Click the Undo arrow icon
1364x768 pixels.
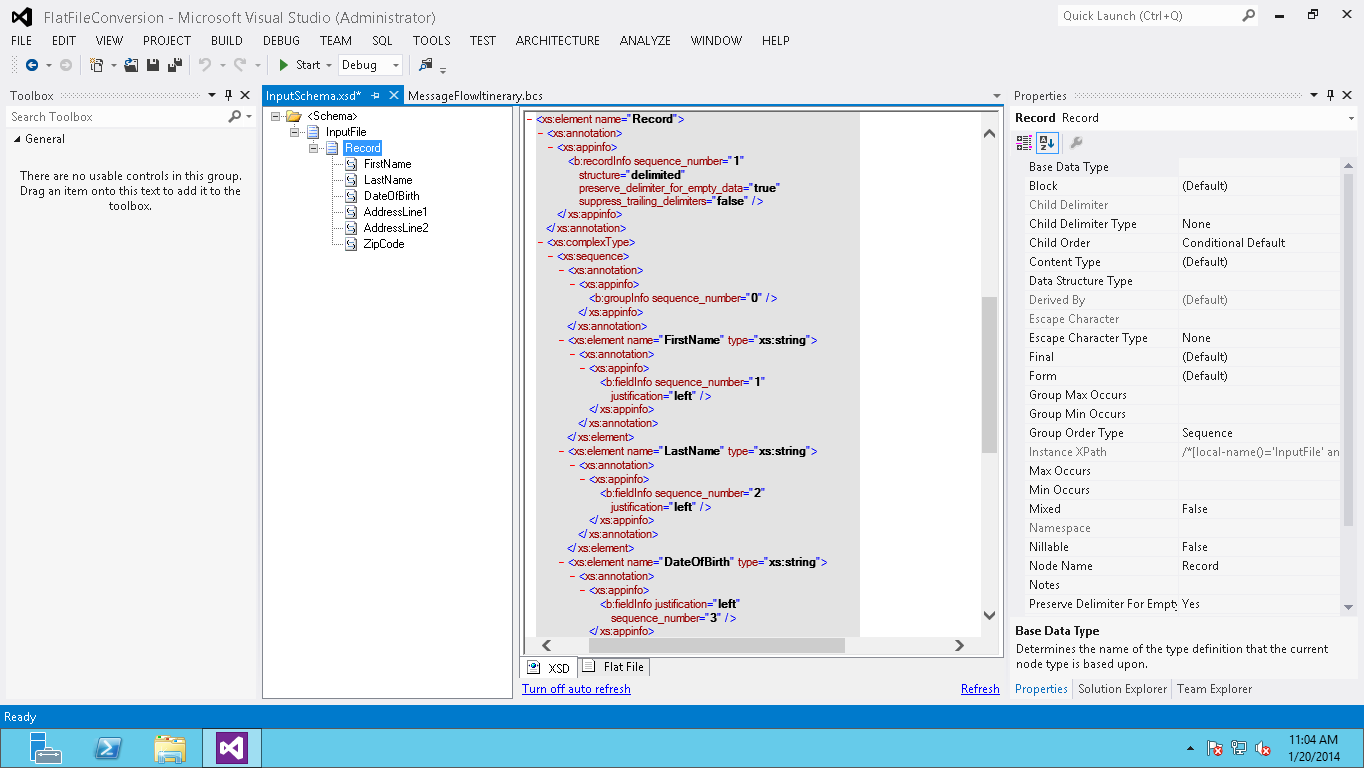(205, 65)
